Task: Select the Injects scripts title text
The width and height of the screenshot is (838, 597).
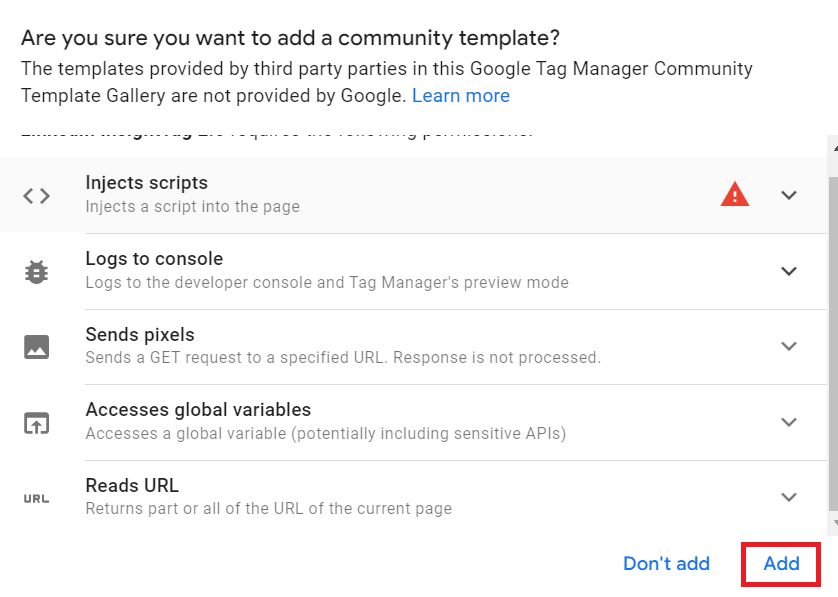Action: pos(146,183)
